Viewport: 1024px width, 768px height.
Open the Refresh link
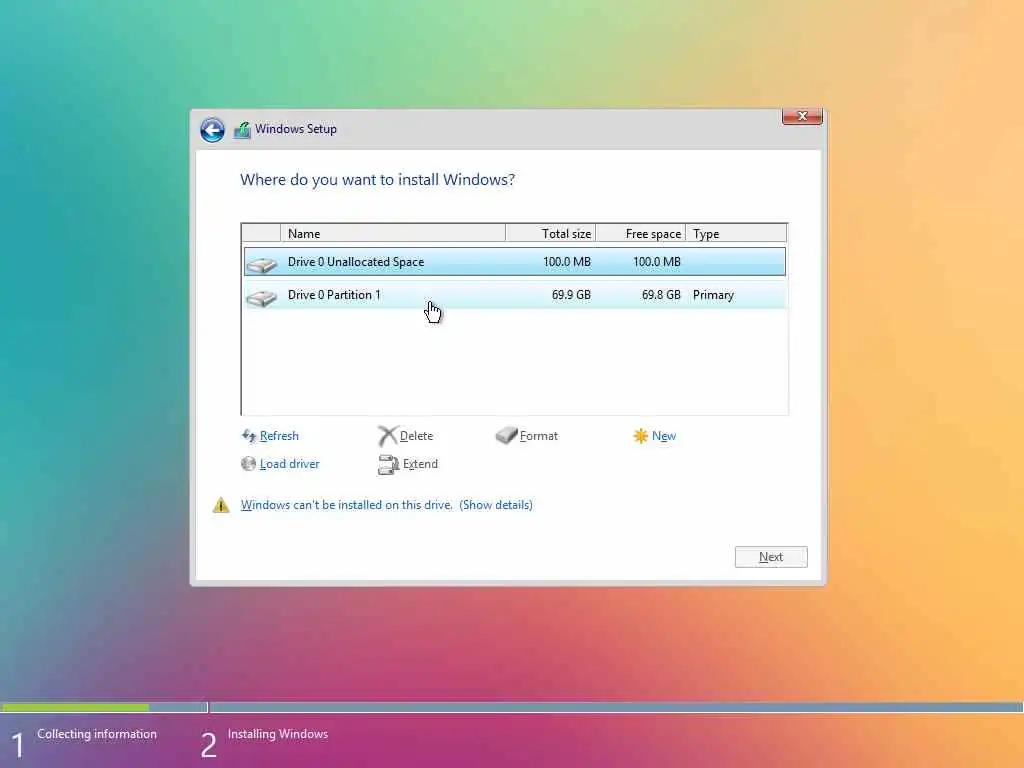pos(279,436)
